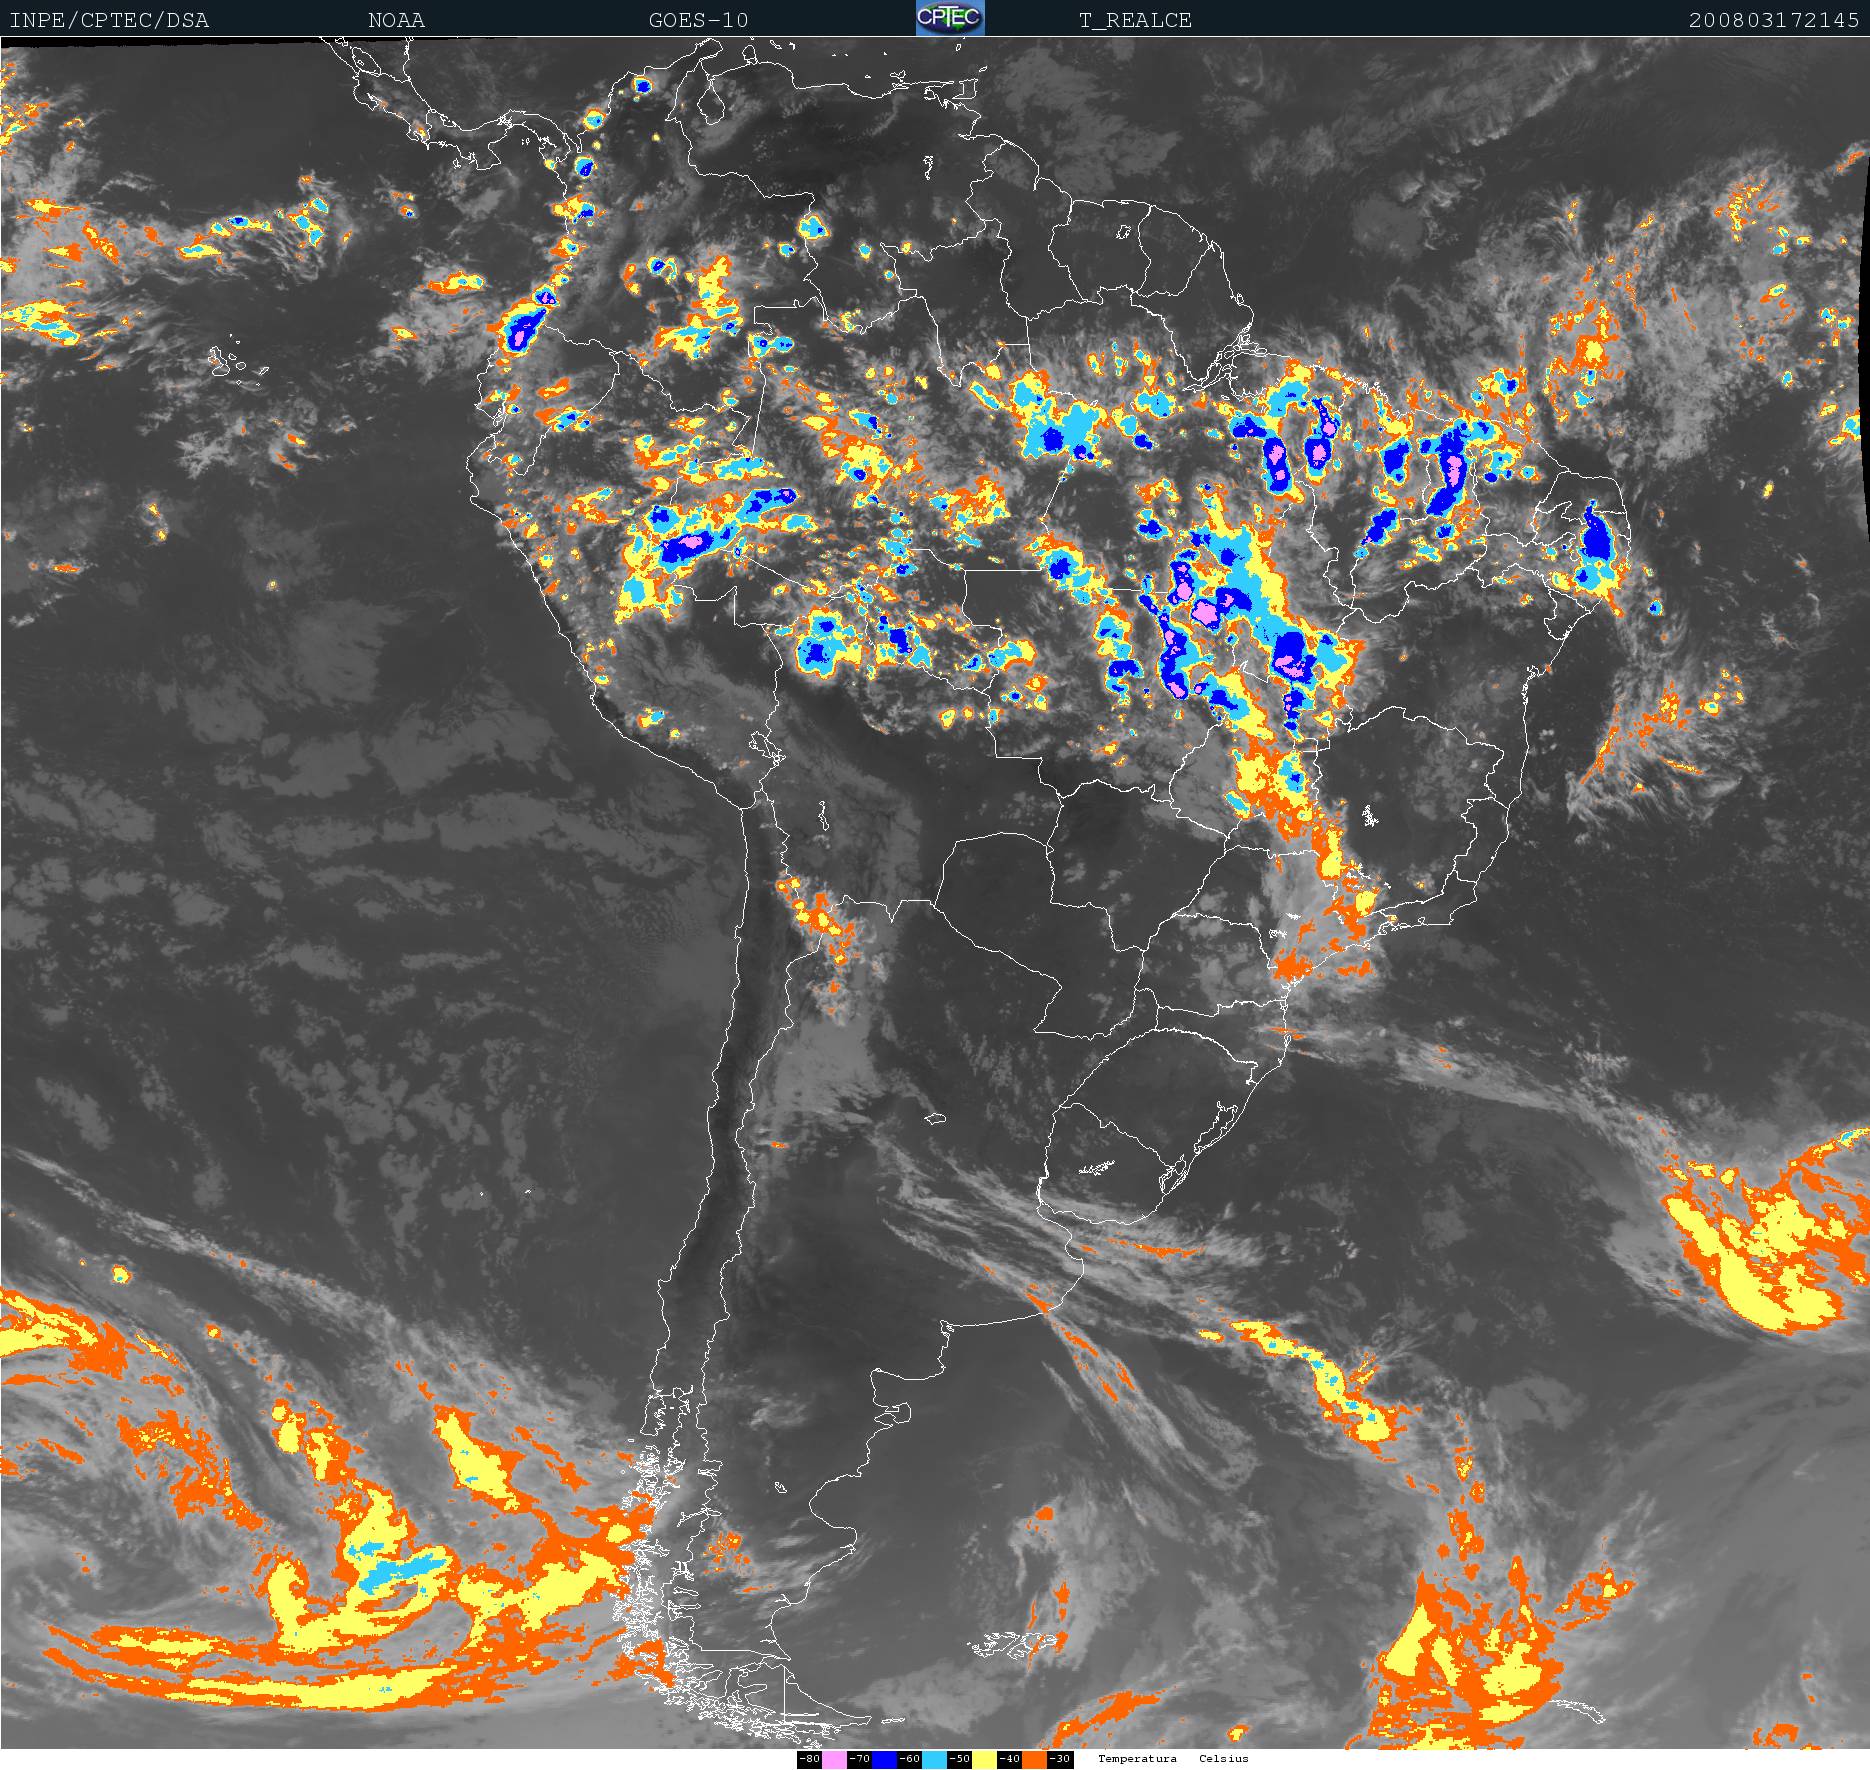Screen dimensions: 1870x1770
Task: Click the -70 legend temperature label
Action: click(x=859, y=1759)
